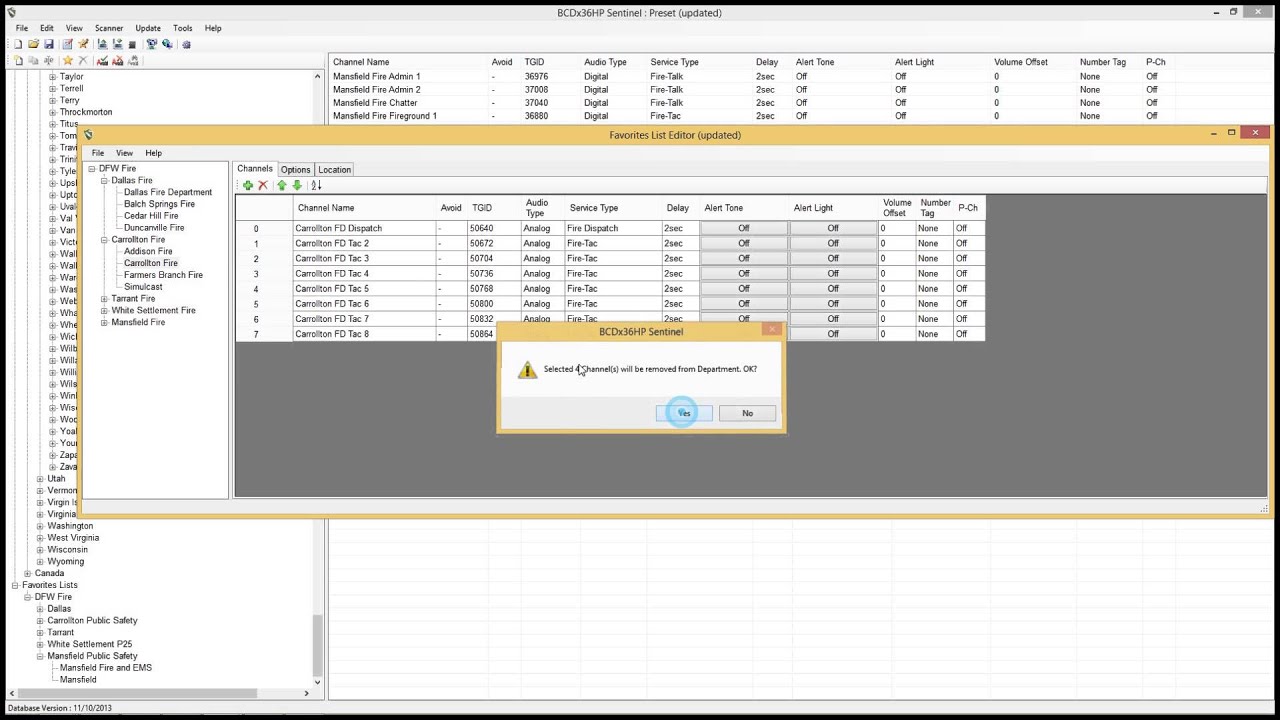Click the New file icon in main toolbar
1280x720 pixels.
pyautogui.click(x=18, y=44)
